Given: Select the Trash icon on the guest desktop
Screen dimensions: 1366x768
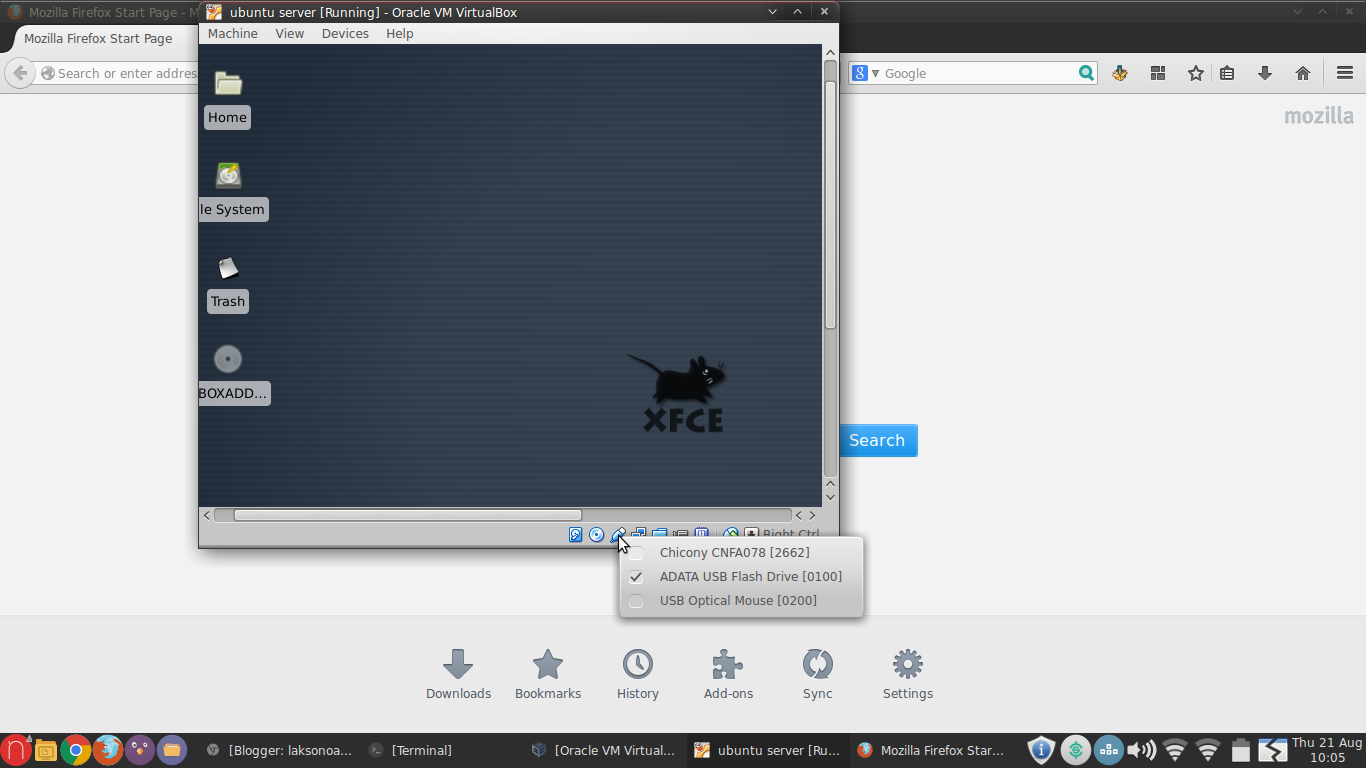Looking at the screenshot, I should [x=228, y=283].
